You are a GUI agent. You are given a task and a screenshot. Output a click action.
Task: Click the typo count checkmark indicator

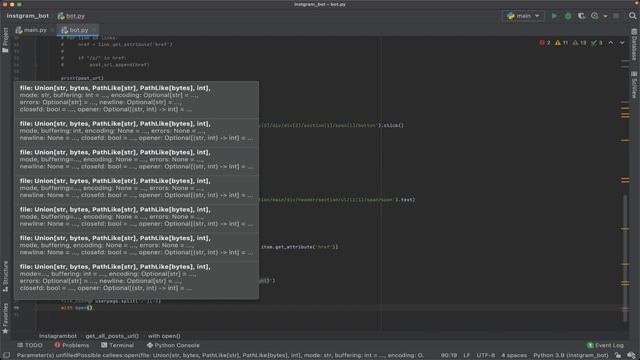pyautogui.click(x=597, y=42)
